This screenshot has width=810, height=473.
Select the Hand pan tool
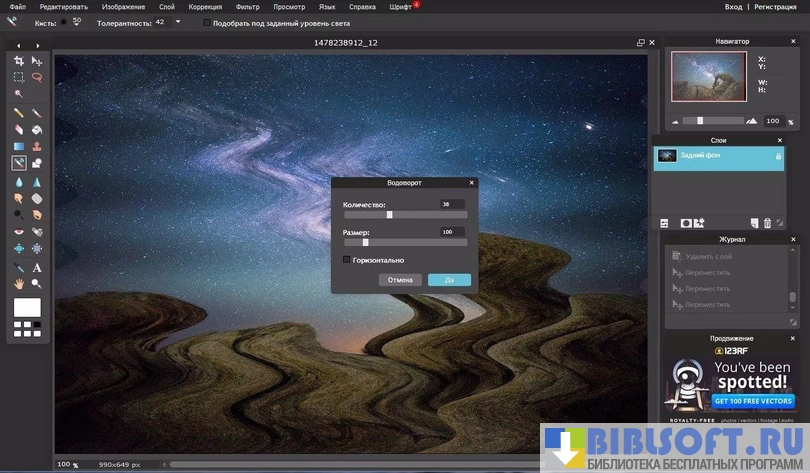click(18, 284)
